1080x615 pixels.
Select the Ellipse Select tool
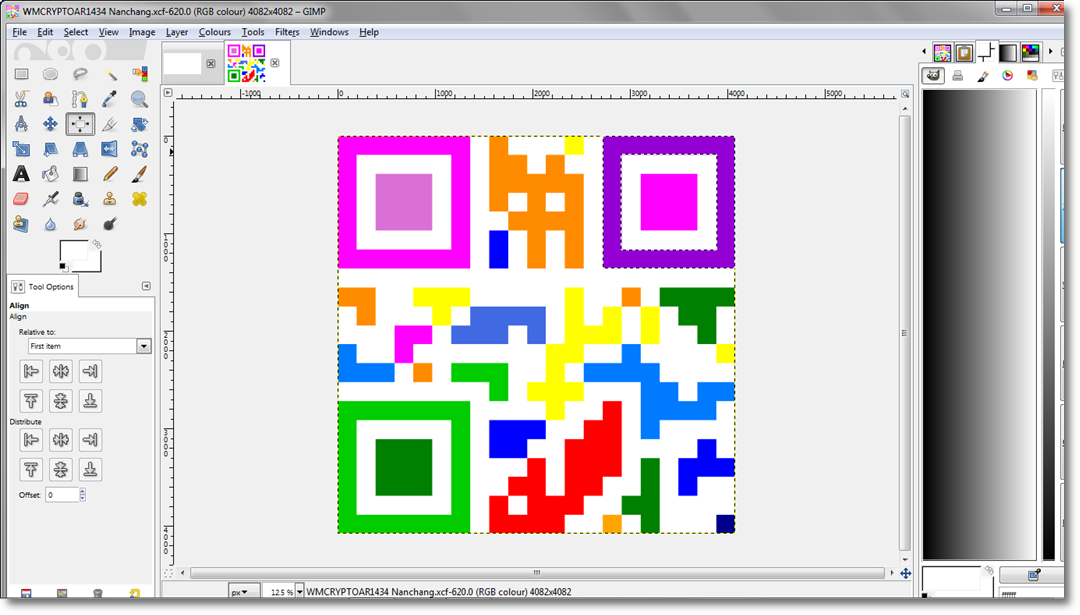[50, 74]
